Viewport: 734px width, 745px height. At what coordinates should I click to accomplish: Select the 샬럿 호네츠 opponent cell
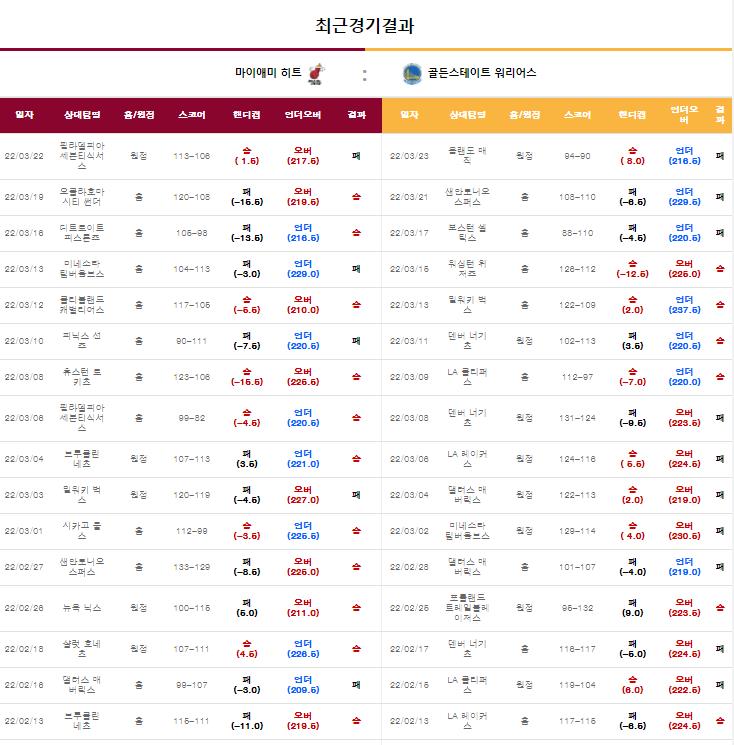(82, 649)
